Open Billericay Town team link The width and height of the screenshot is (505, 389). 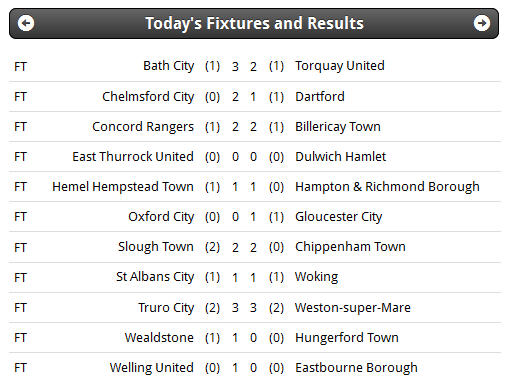(x=338, y=127)
